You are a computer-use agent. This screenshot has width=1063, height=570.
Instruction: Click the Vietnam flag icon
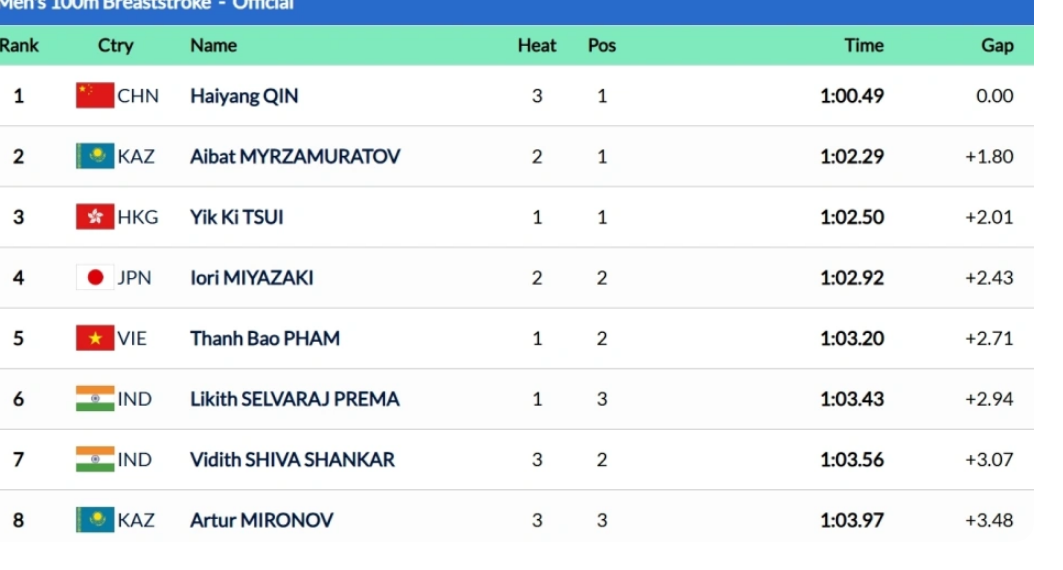95,338
